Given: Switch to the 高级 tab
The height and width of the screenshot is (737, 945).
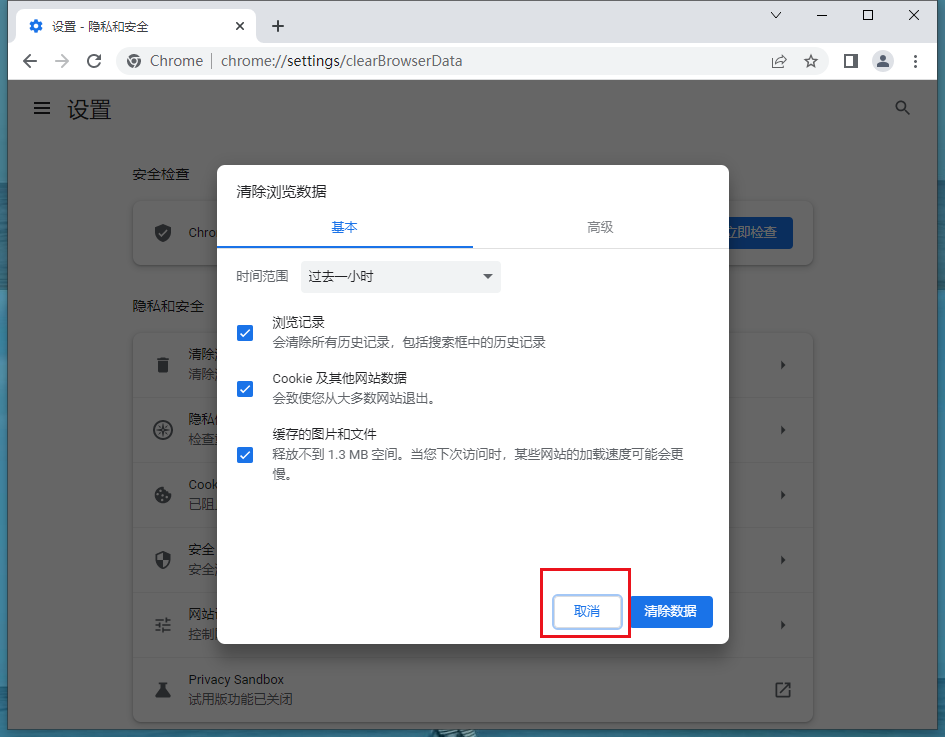Looking at the screenshot, I should pyautogui.click(x=600, y=227).
